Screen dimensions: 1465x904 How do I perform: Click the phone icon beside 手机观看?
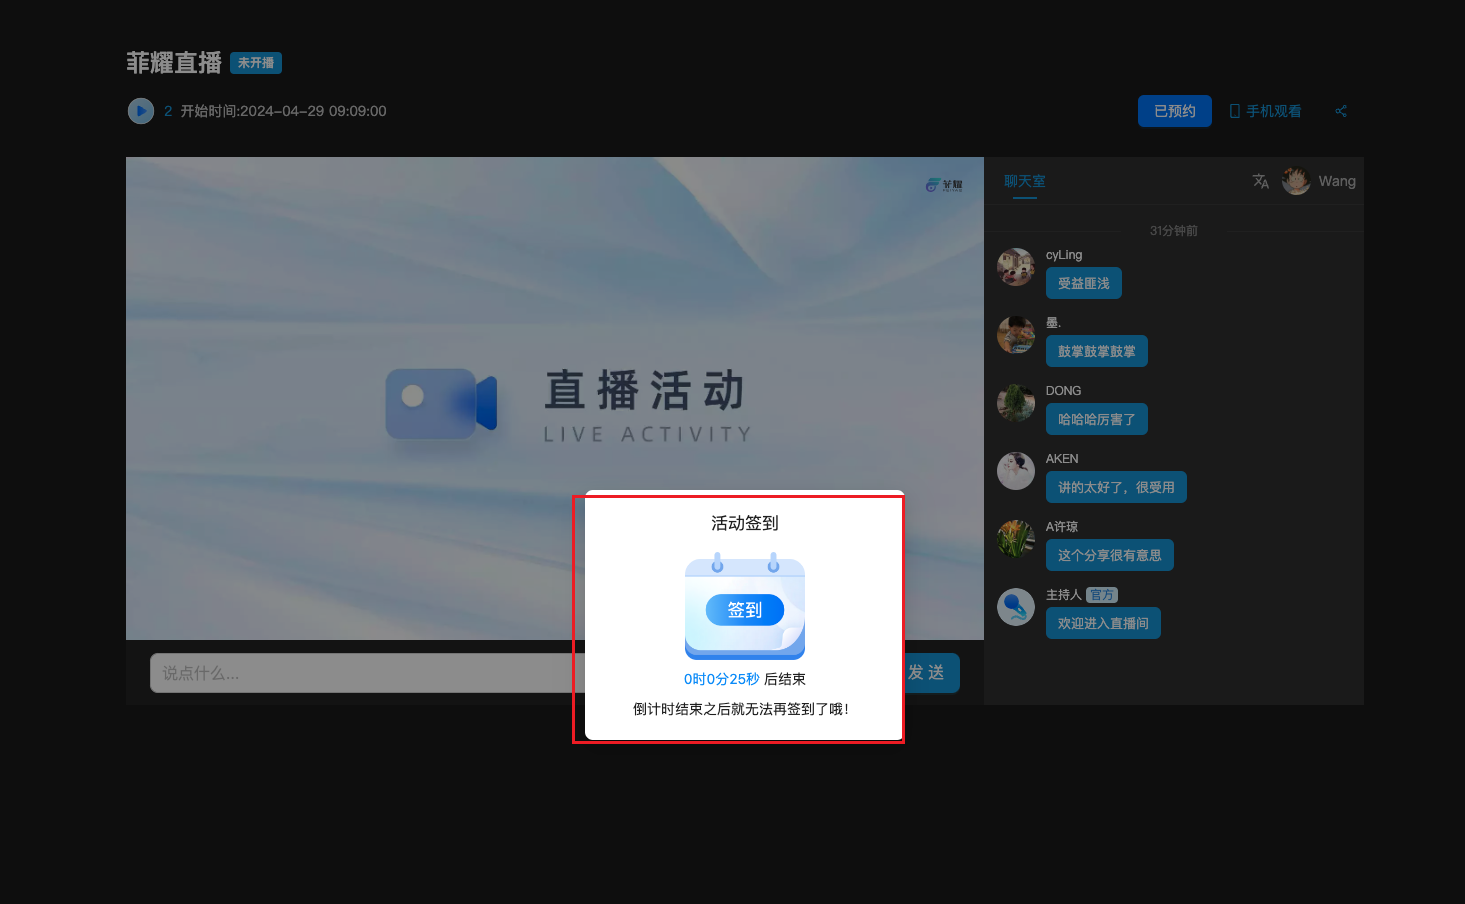pos(1235,111)
